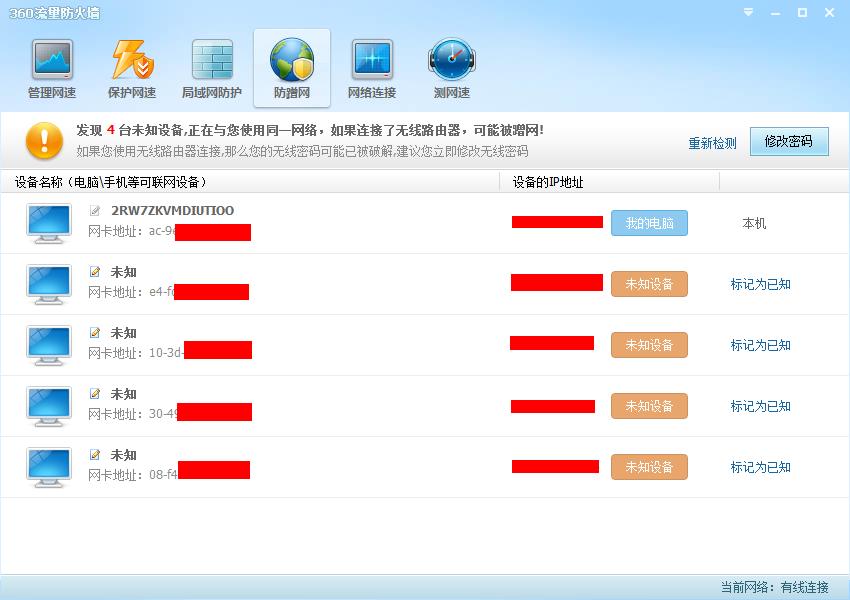This screenshot has width=850, height=600.
Task: Edit name icon for 2RW7ZKVMDIUTIOO device
Action: pos(95,210)
